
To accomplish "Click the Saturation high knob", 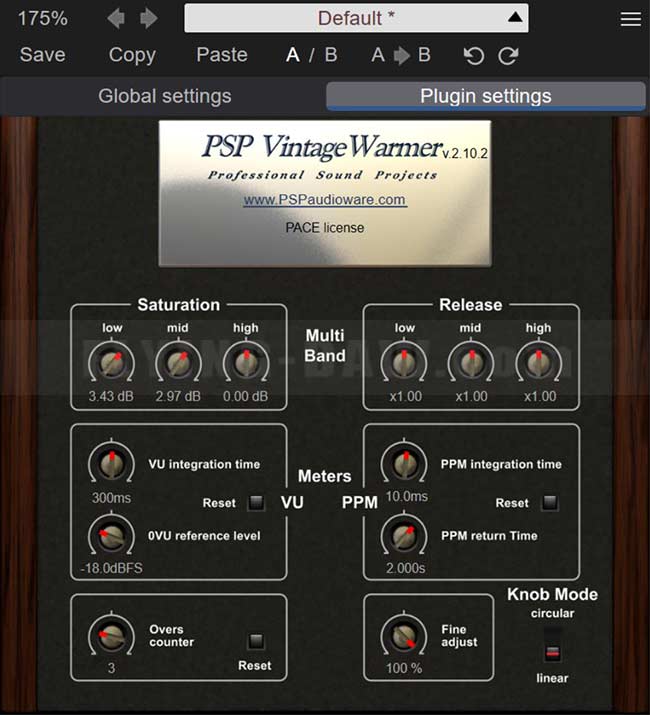I will click(245, 363).
